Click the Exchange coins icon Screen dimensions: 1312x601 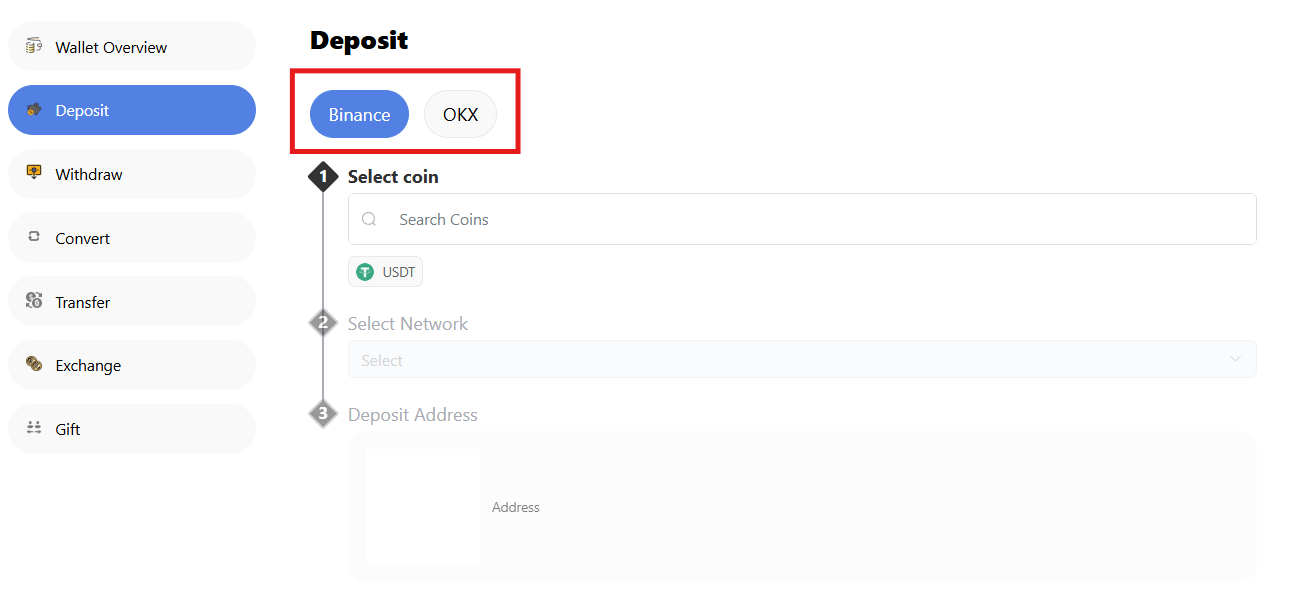(x=34, y=365)
